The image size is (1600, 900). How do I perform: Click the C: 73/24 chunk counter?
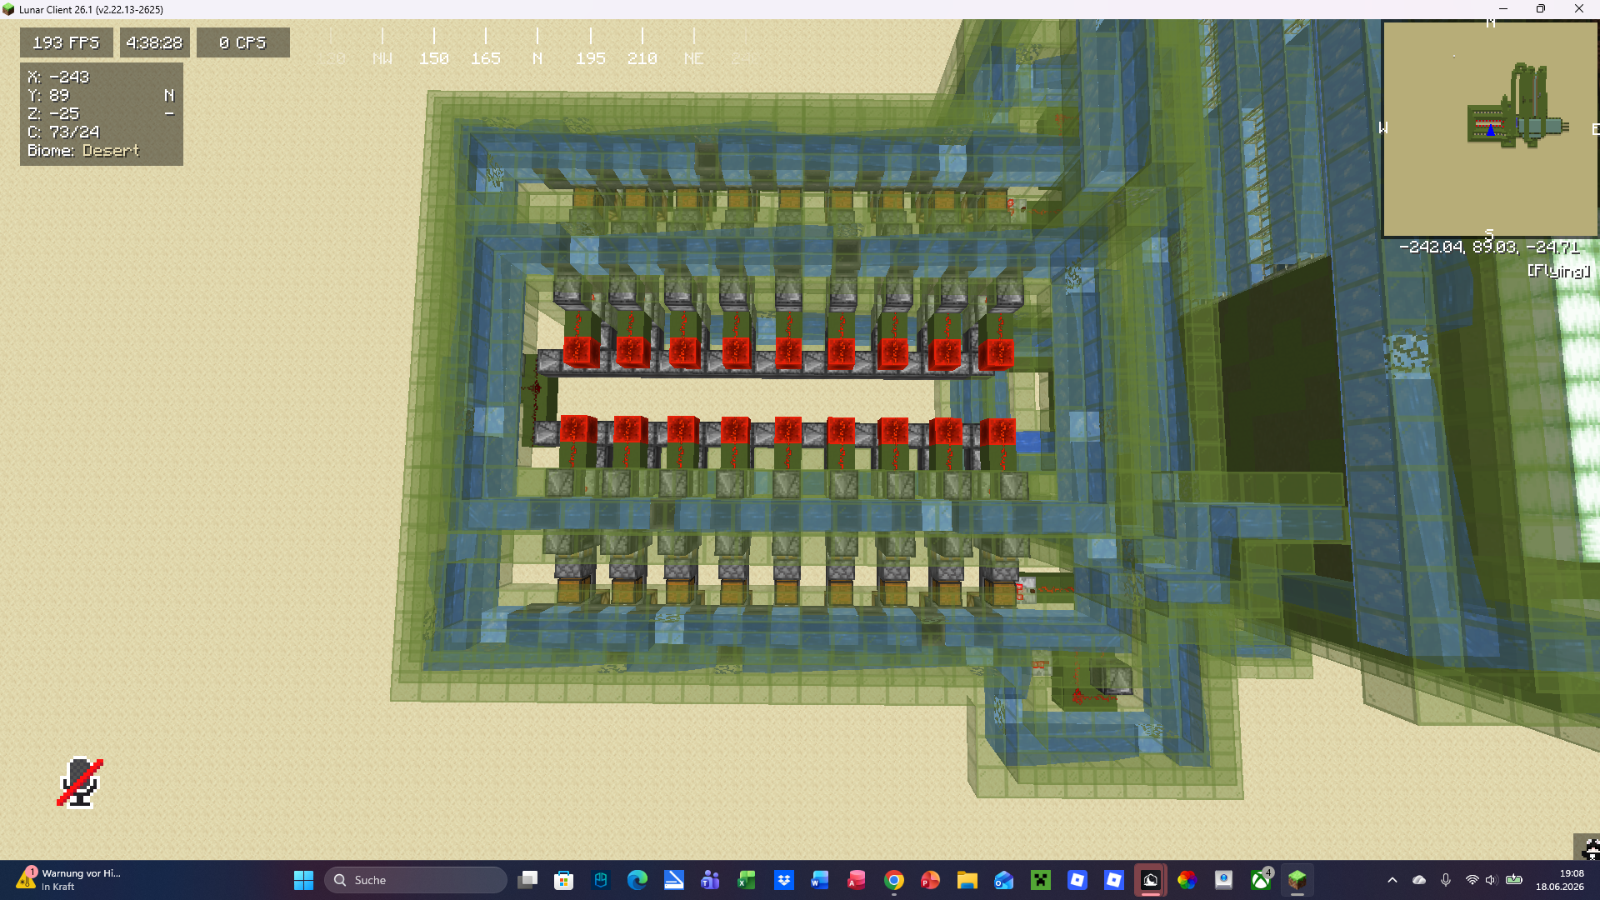64,132
